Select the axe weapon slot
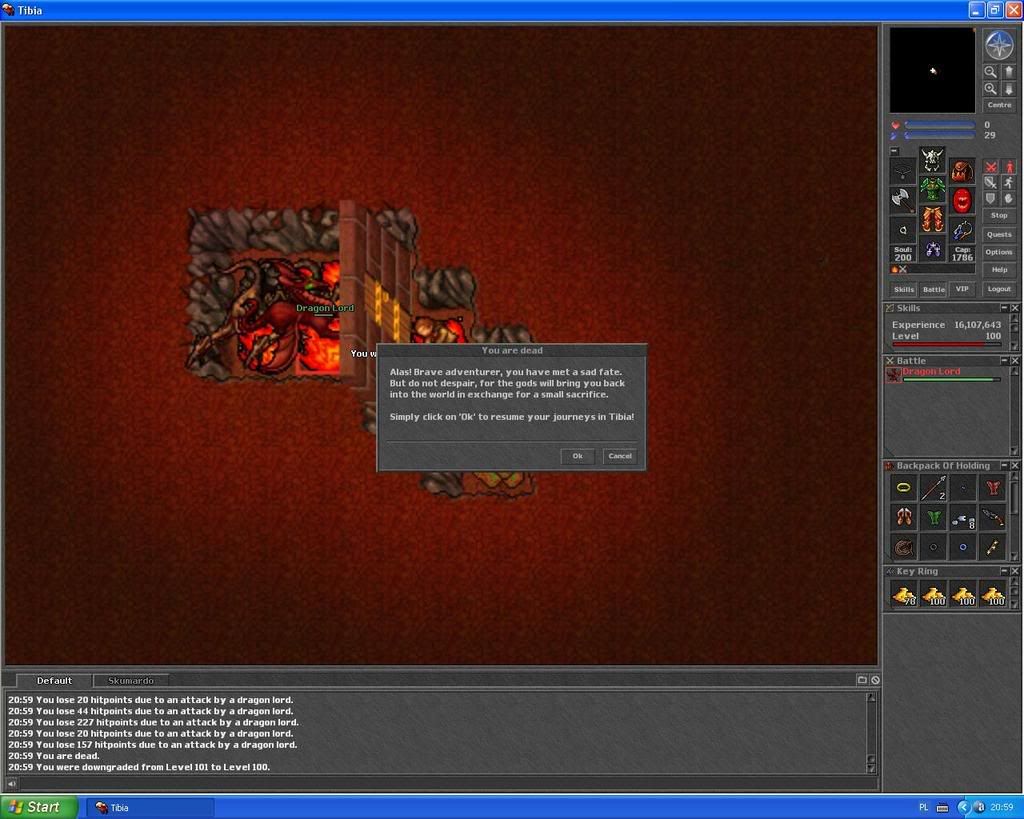 click(x=903, y=201)
